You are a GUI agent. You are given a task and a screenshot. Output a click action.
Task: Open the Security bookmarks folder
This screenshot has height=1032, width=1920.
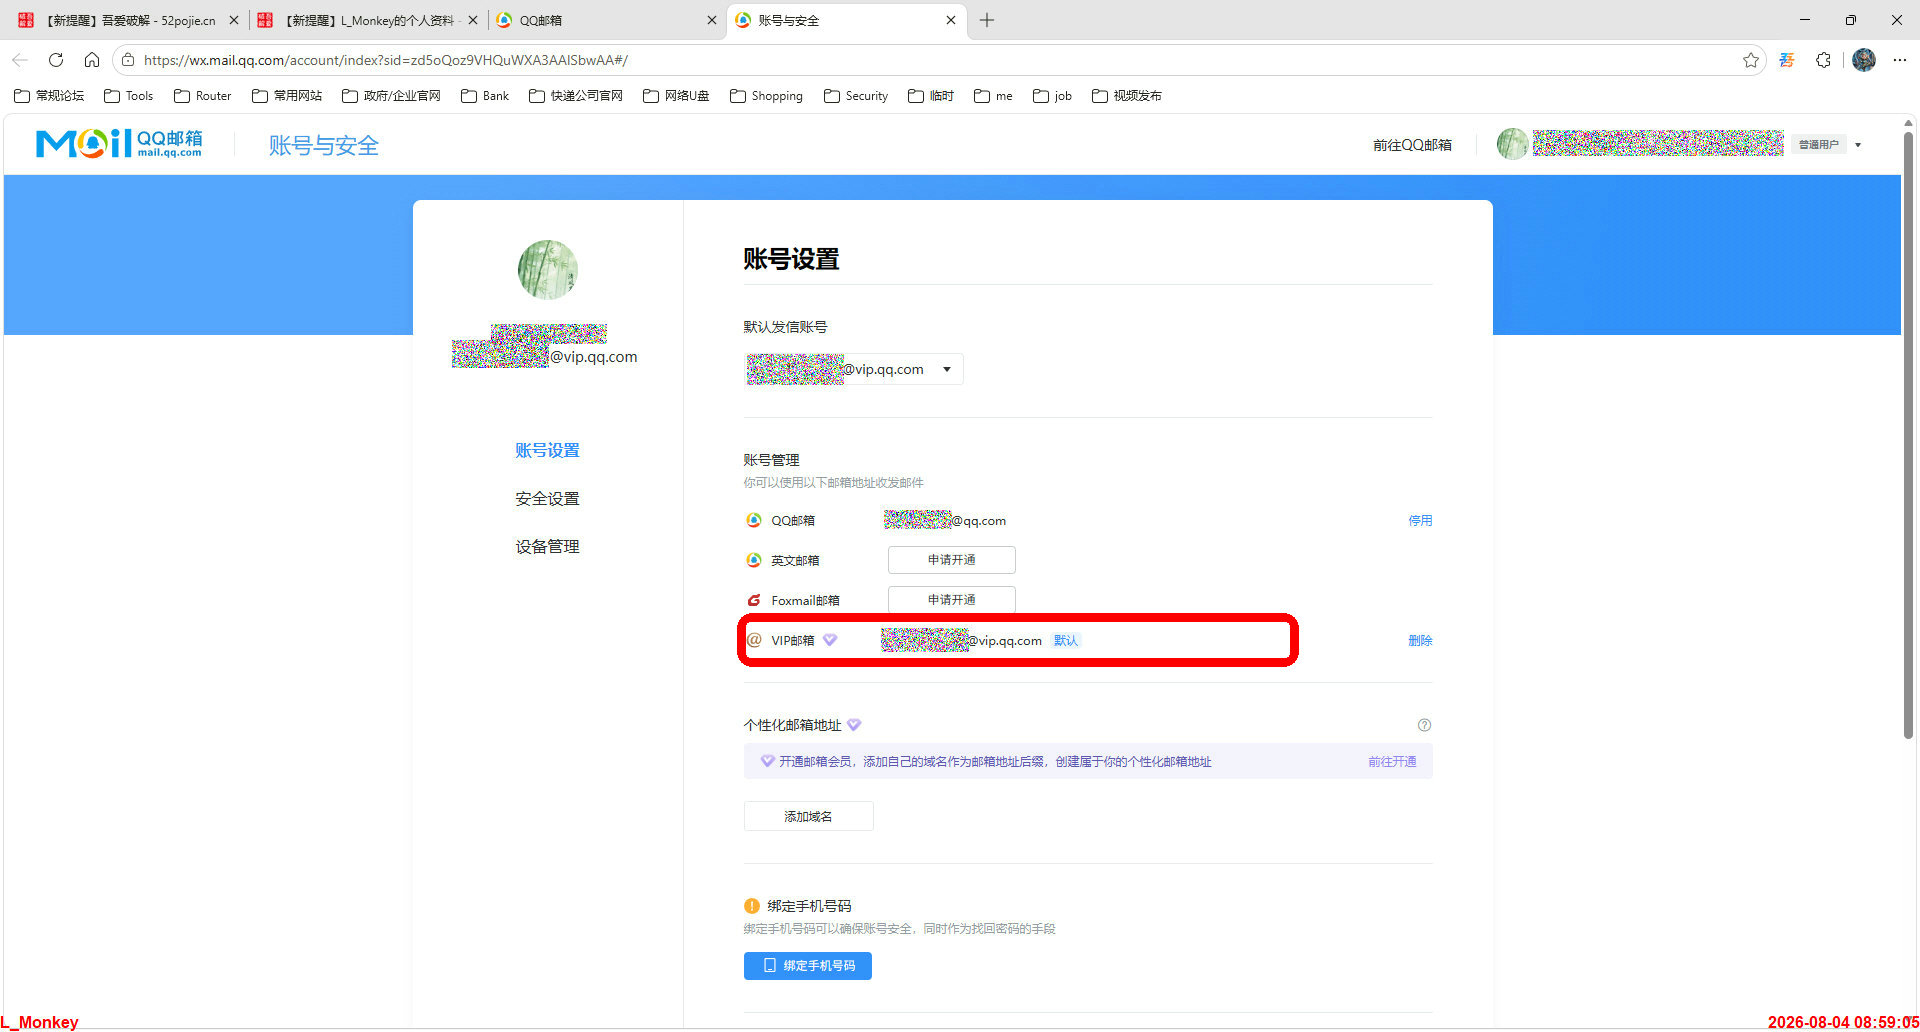856,96
